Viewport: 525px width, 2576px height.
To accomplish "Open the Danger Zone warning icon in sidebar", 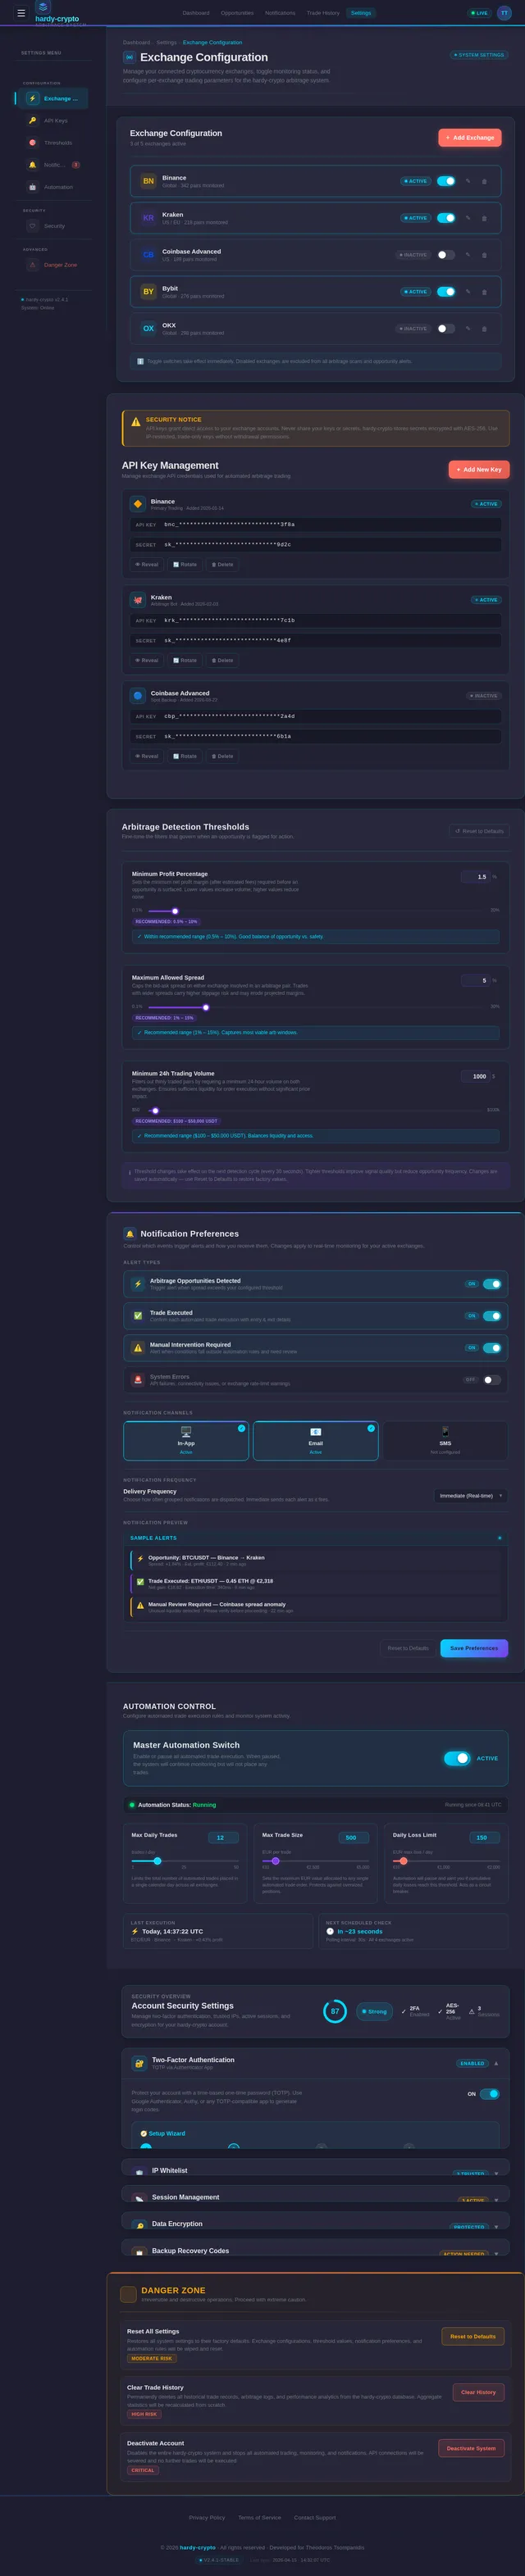I will (x=32, y=265).
